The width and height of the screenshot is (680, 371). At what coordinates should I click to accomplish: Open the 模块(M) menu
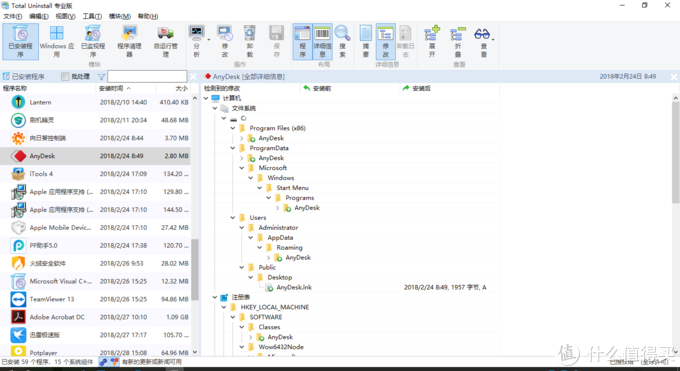[x=120, y=16]
